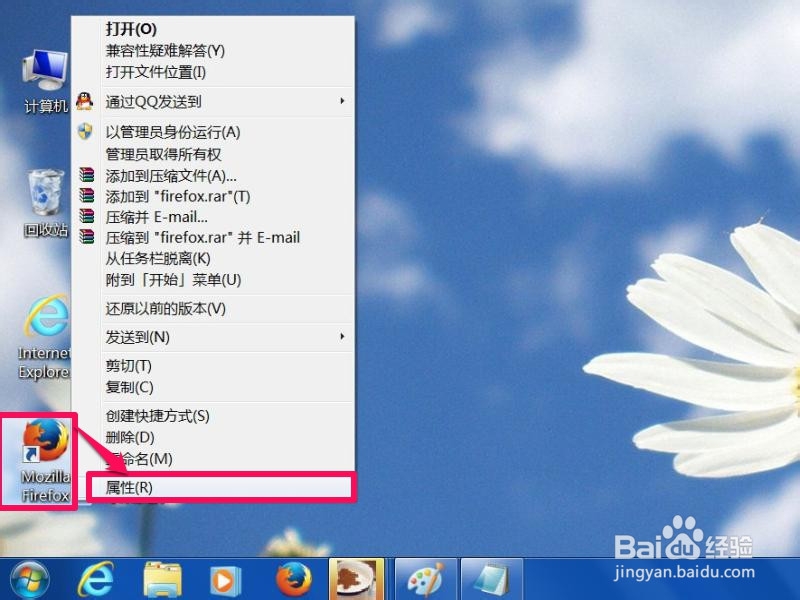Choose 兼容性疑难解答(Y) from the menu
The width and height of the screenshot is (800, 600).
click(x=165, y=51)
